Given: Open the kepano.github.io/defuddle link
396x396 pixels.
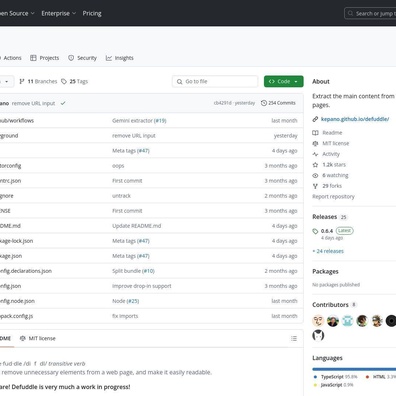Looking at the screenshot, I should (x=355, y=119).
